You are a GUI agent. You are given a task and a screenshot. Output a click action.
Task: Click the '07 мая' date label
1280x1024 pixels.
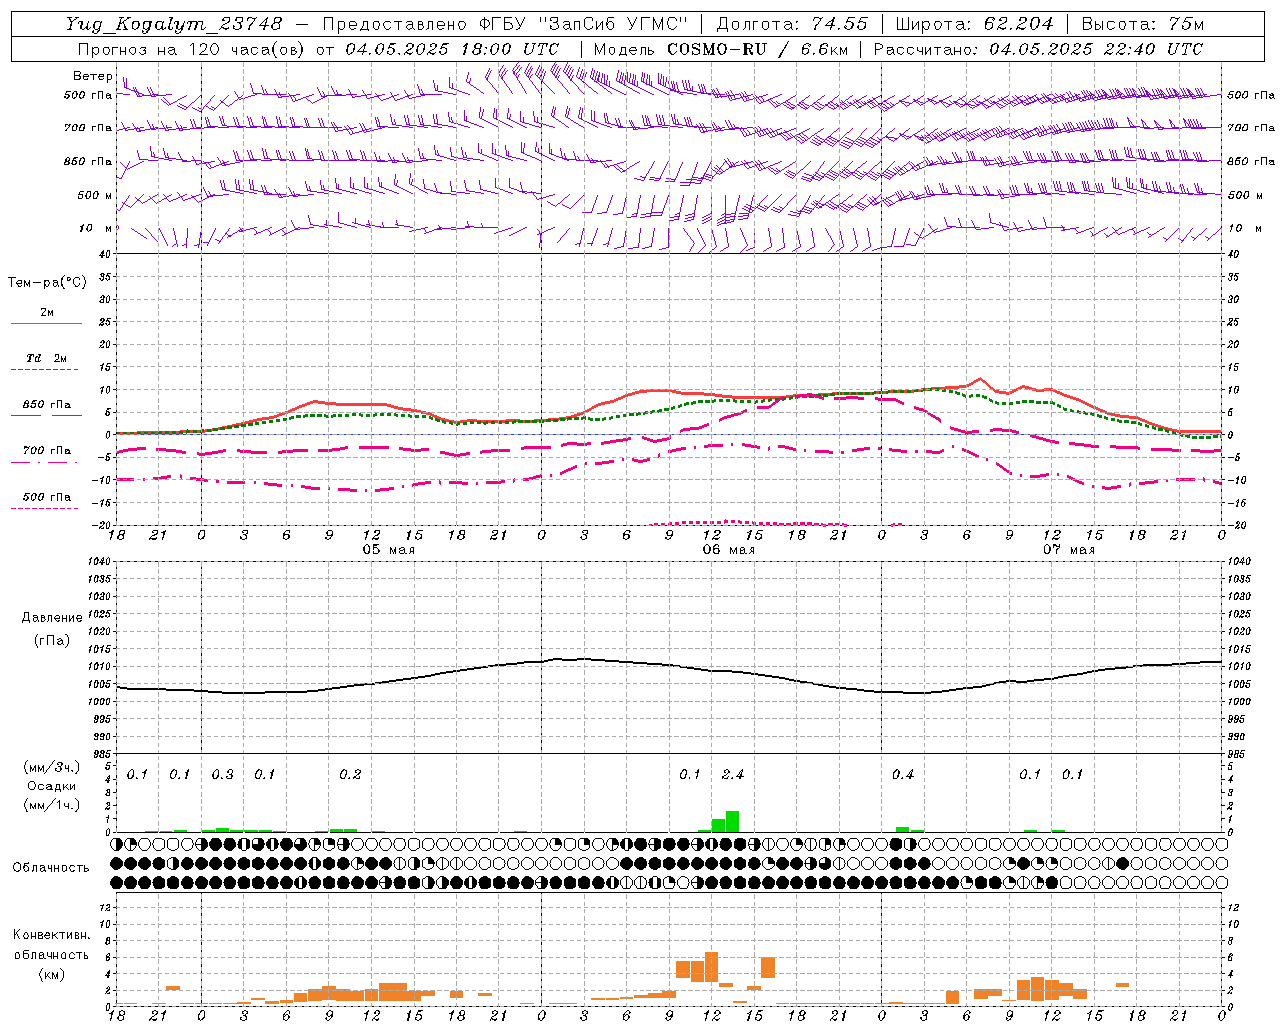1068,550
